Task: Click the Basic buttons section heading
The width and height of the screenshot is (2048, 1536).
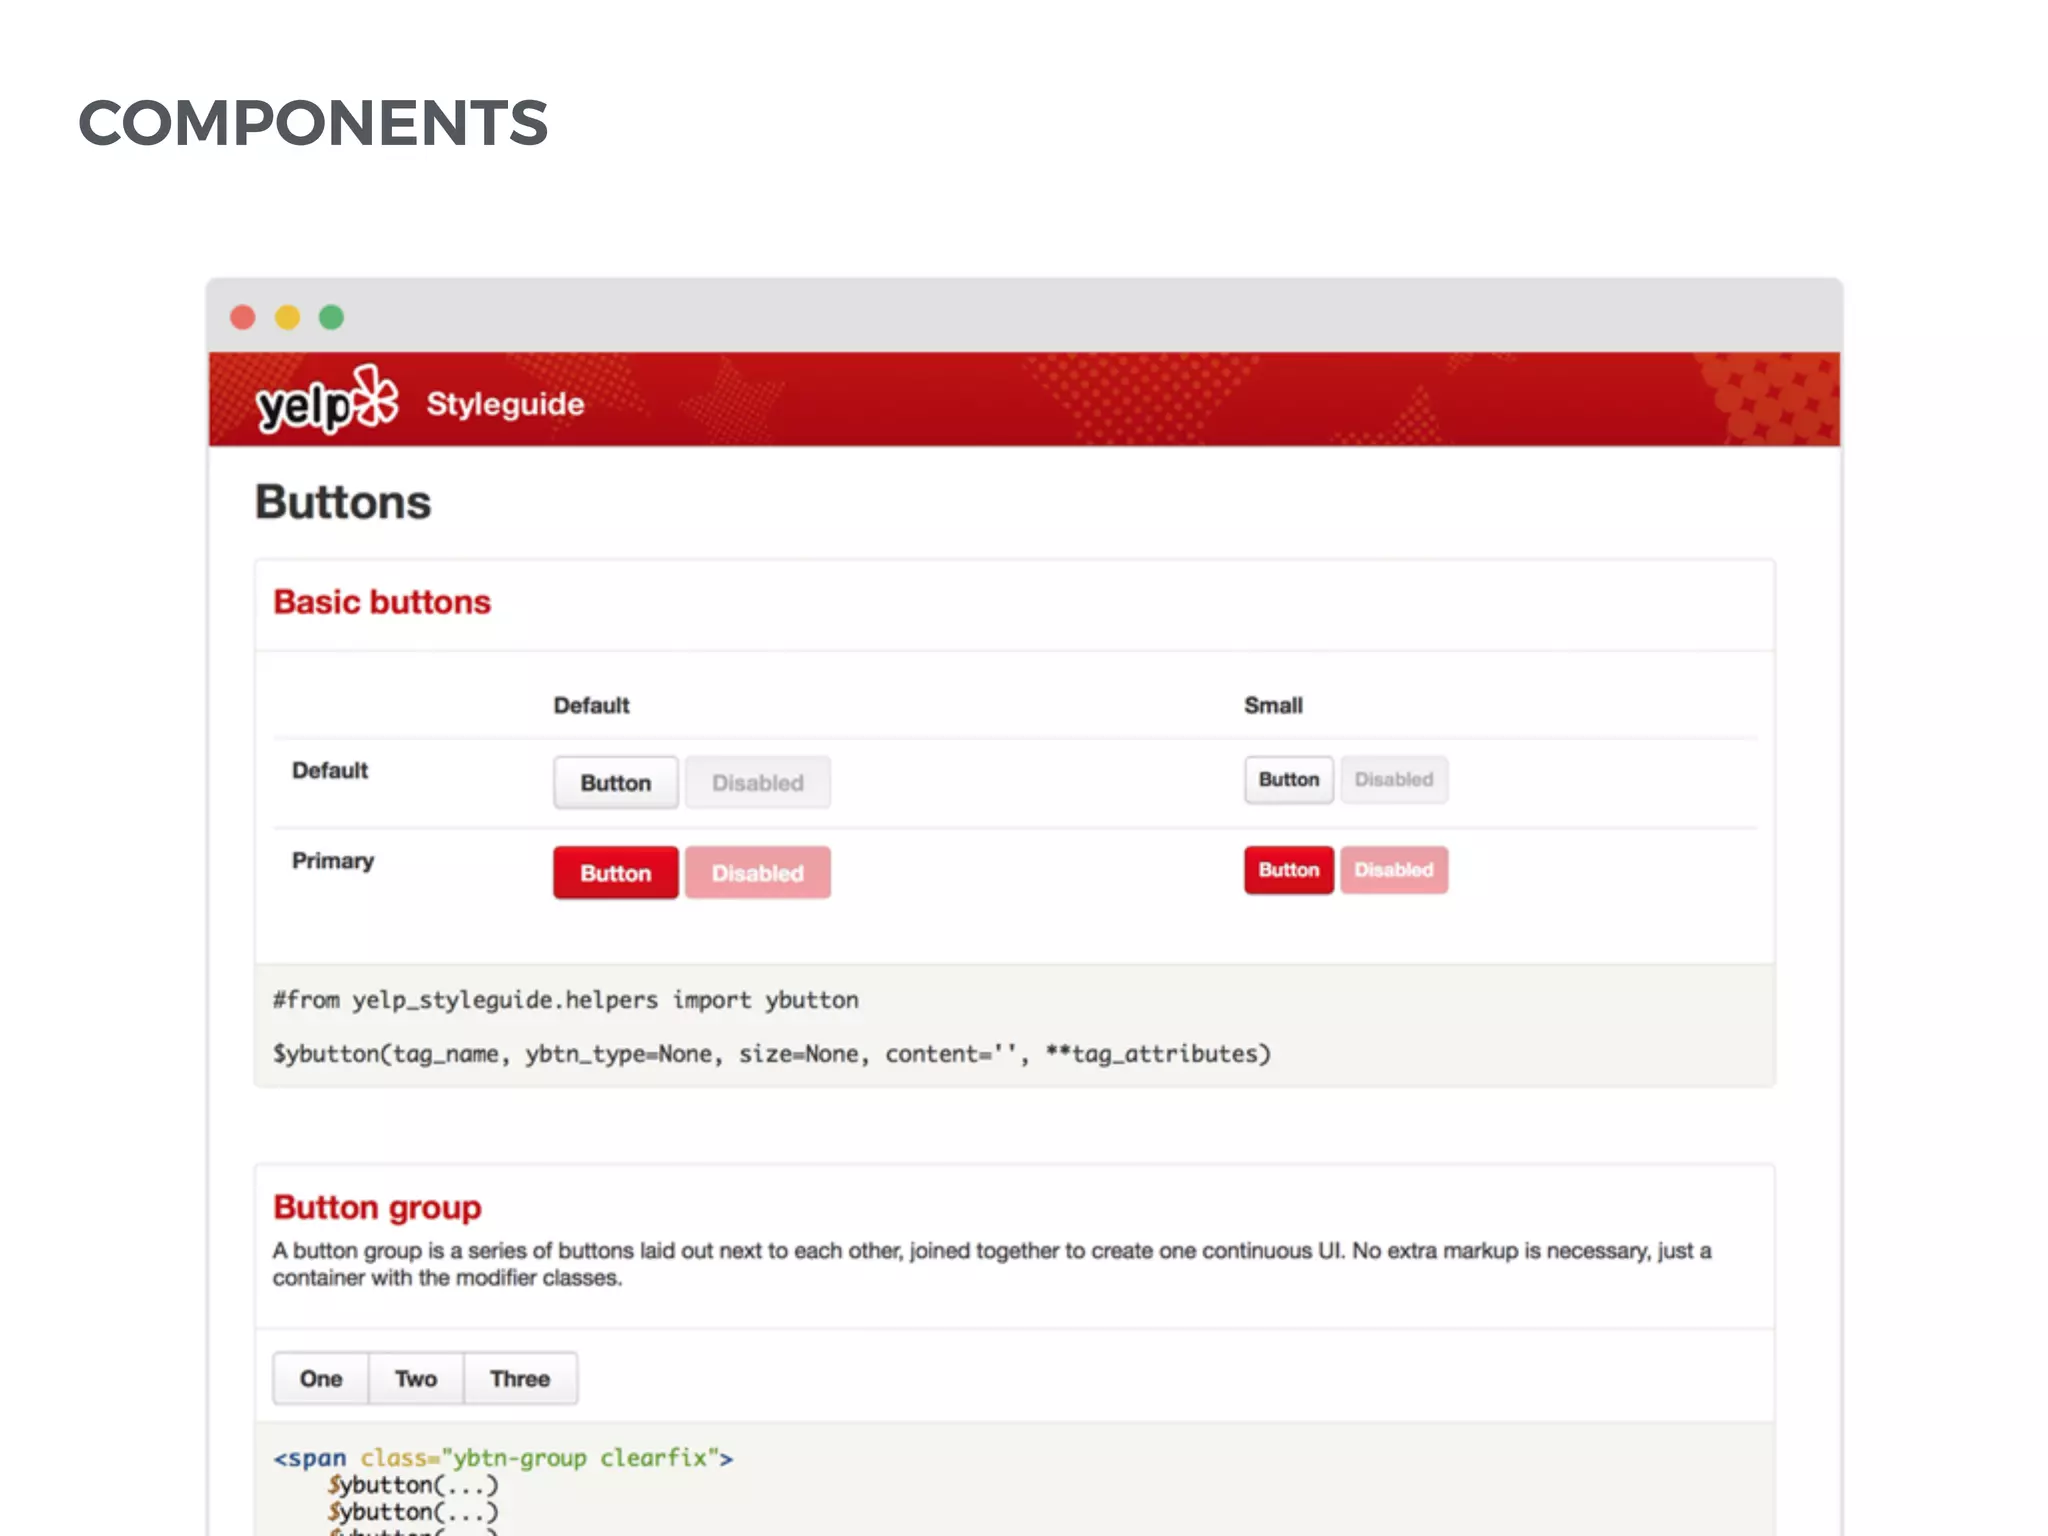Action: pyautogui.click(x=382, y=602)
